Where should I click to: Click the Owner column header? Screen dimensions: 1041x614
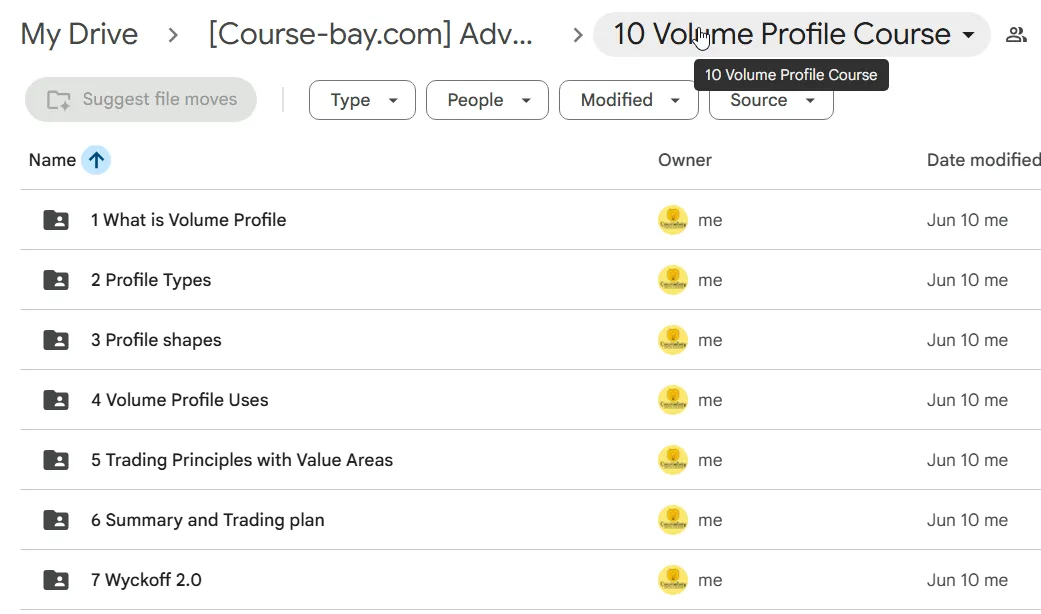(x=684, y=160)
